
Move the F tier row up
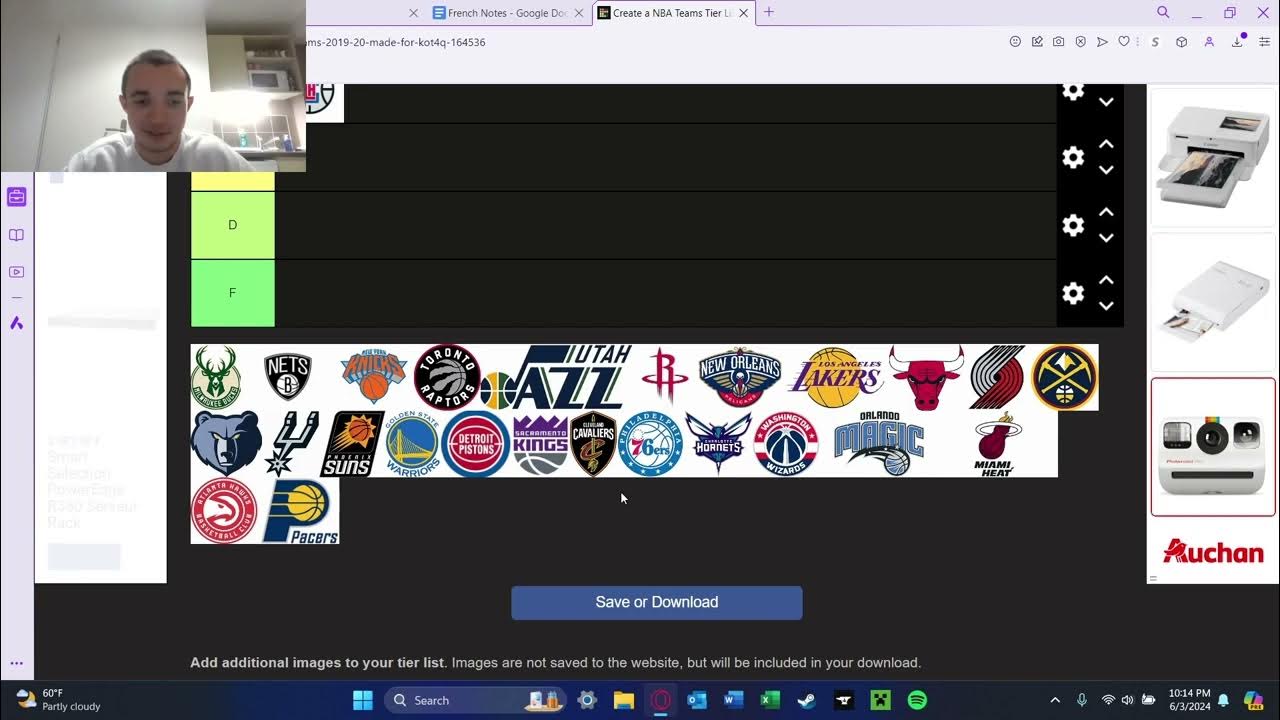1106,280
